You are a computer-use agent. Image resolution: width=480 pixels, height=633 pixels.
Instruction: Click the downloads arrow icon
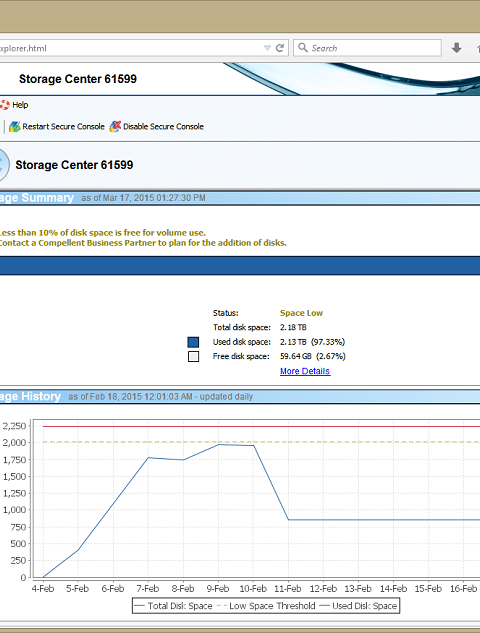coord(457,48)
